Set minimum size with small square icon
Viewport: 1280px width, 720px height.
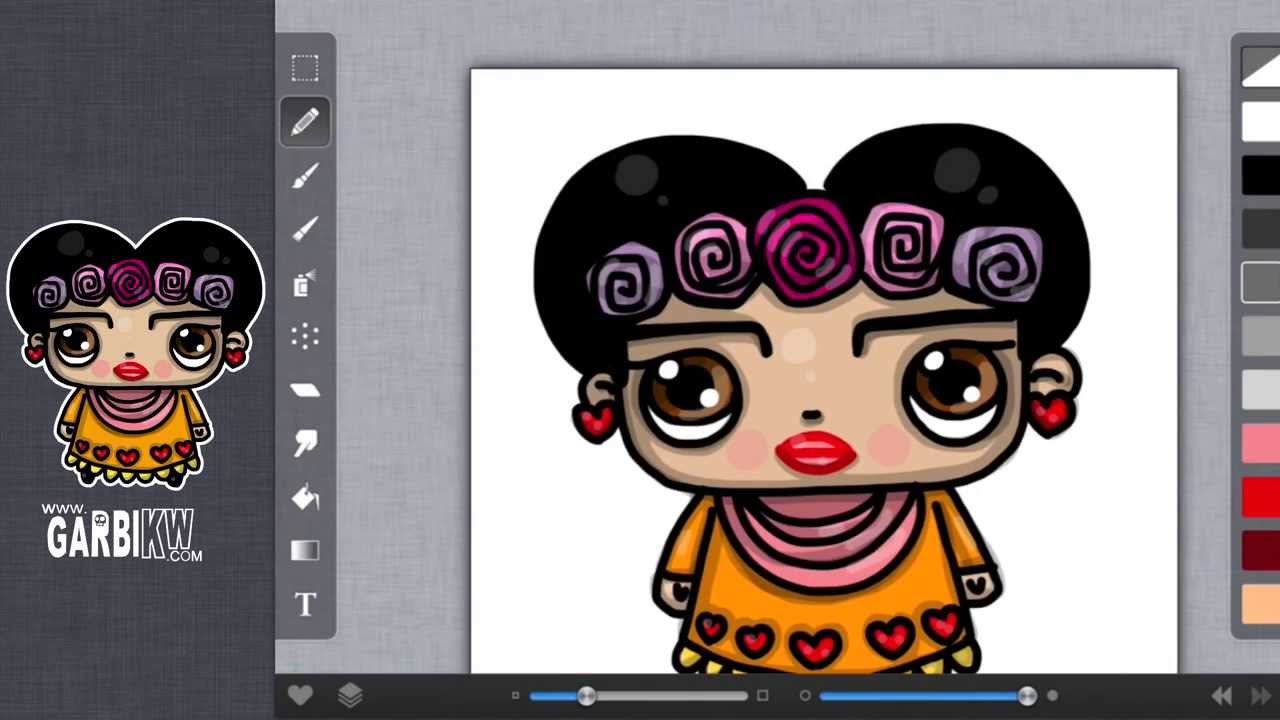pyautogui.click(x=515, y=696)
